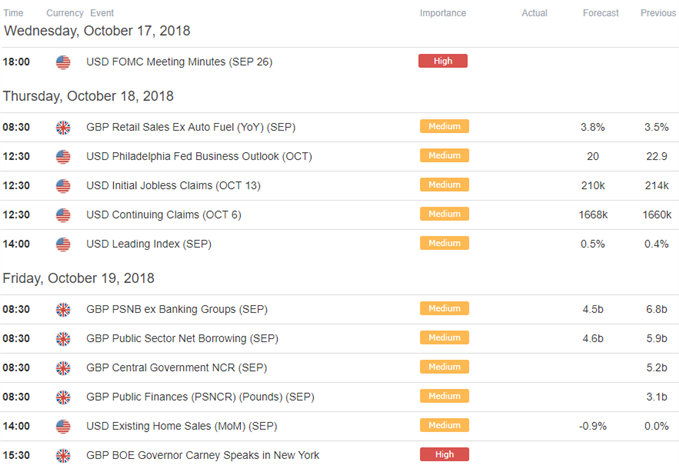Image resolution: width=679 pixels, height=468 pixels.
Task: Click the Importance column header
Action: tap(443, 13)
